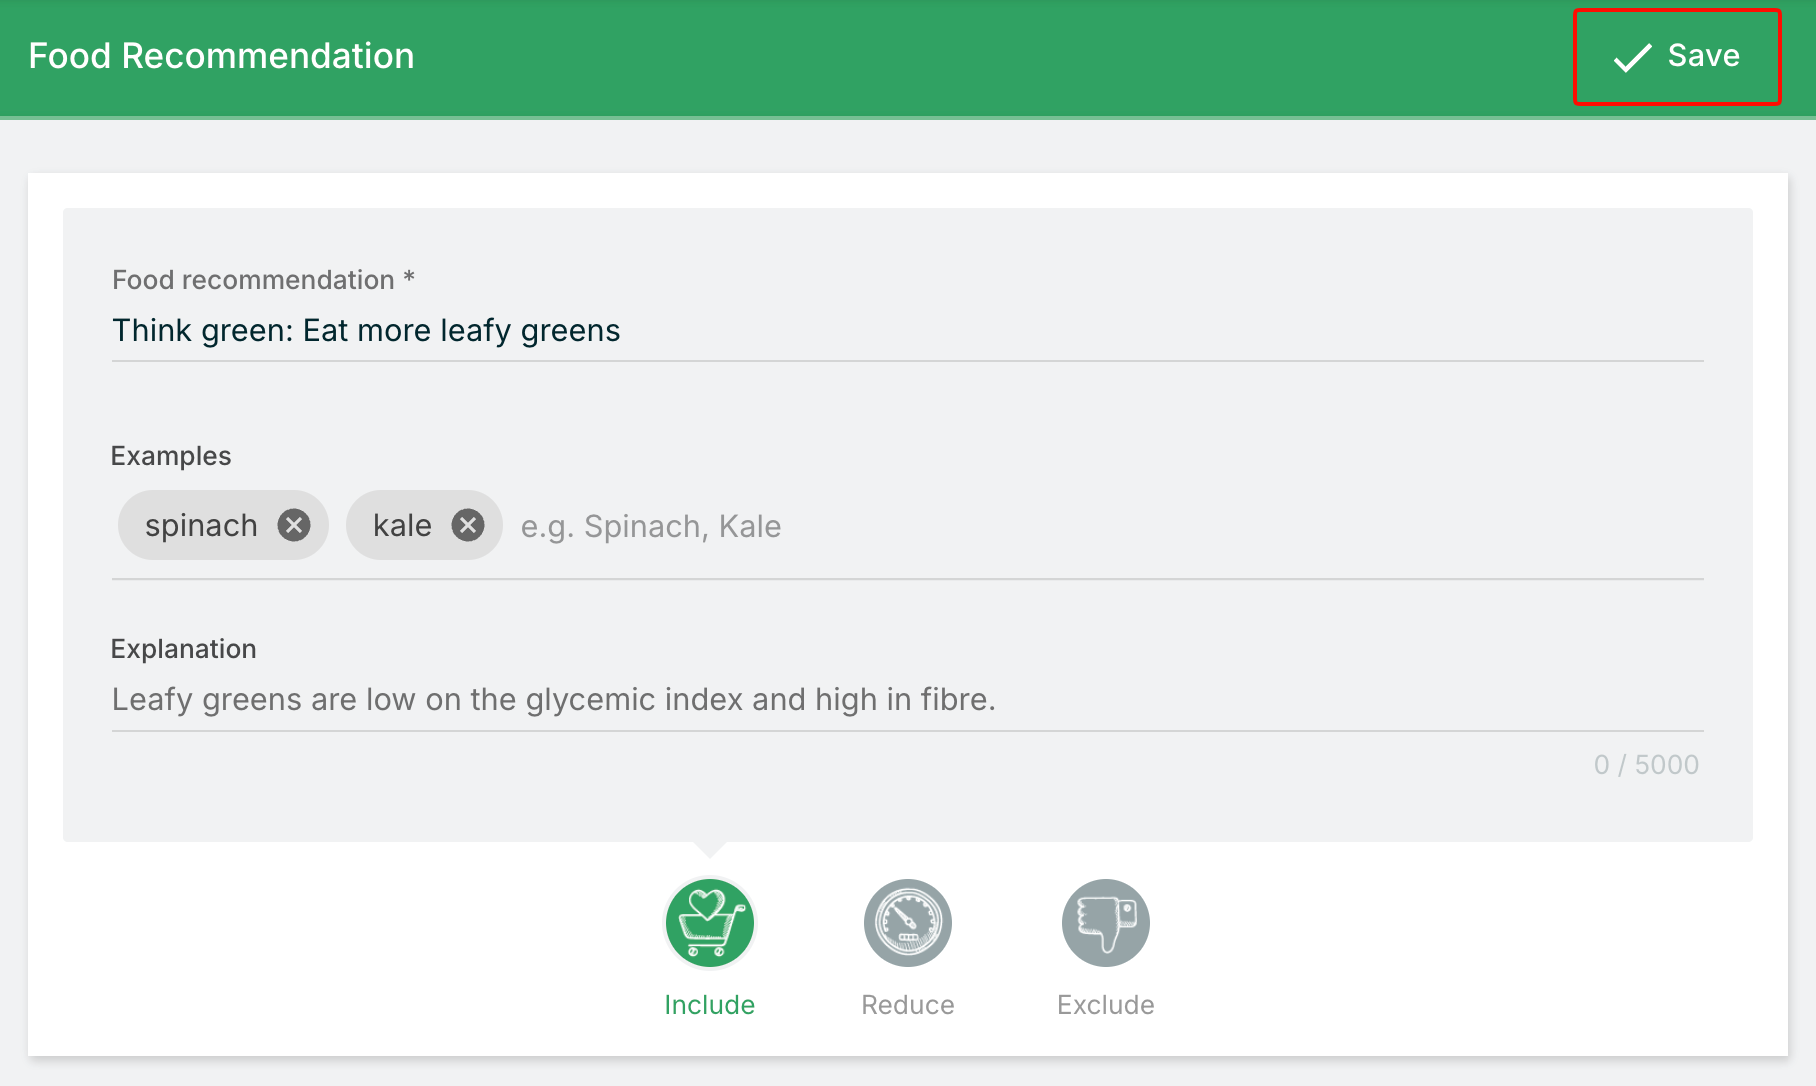Click the examples input placeholder text

[x=651, y=527]
